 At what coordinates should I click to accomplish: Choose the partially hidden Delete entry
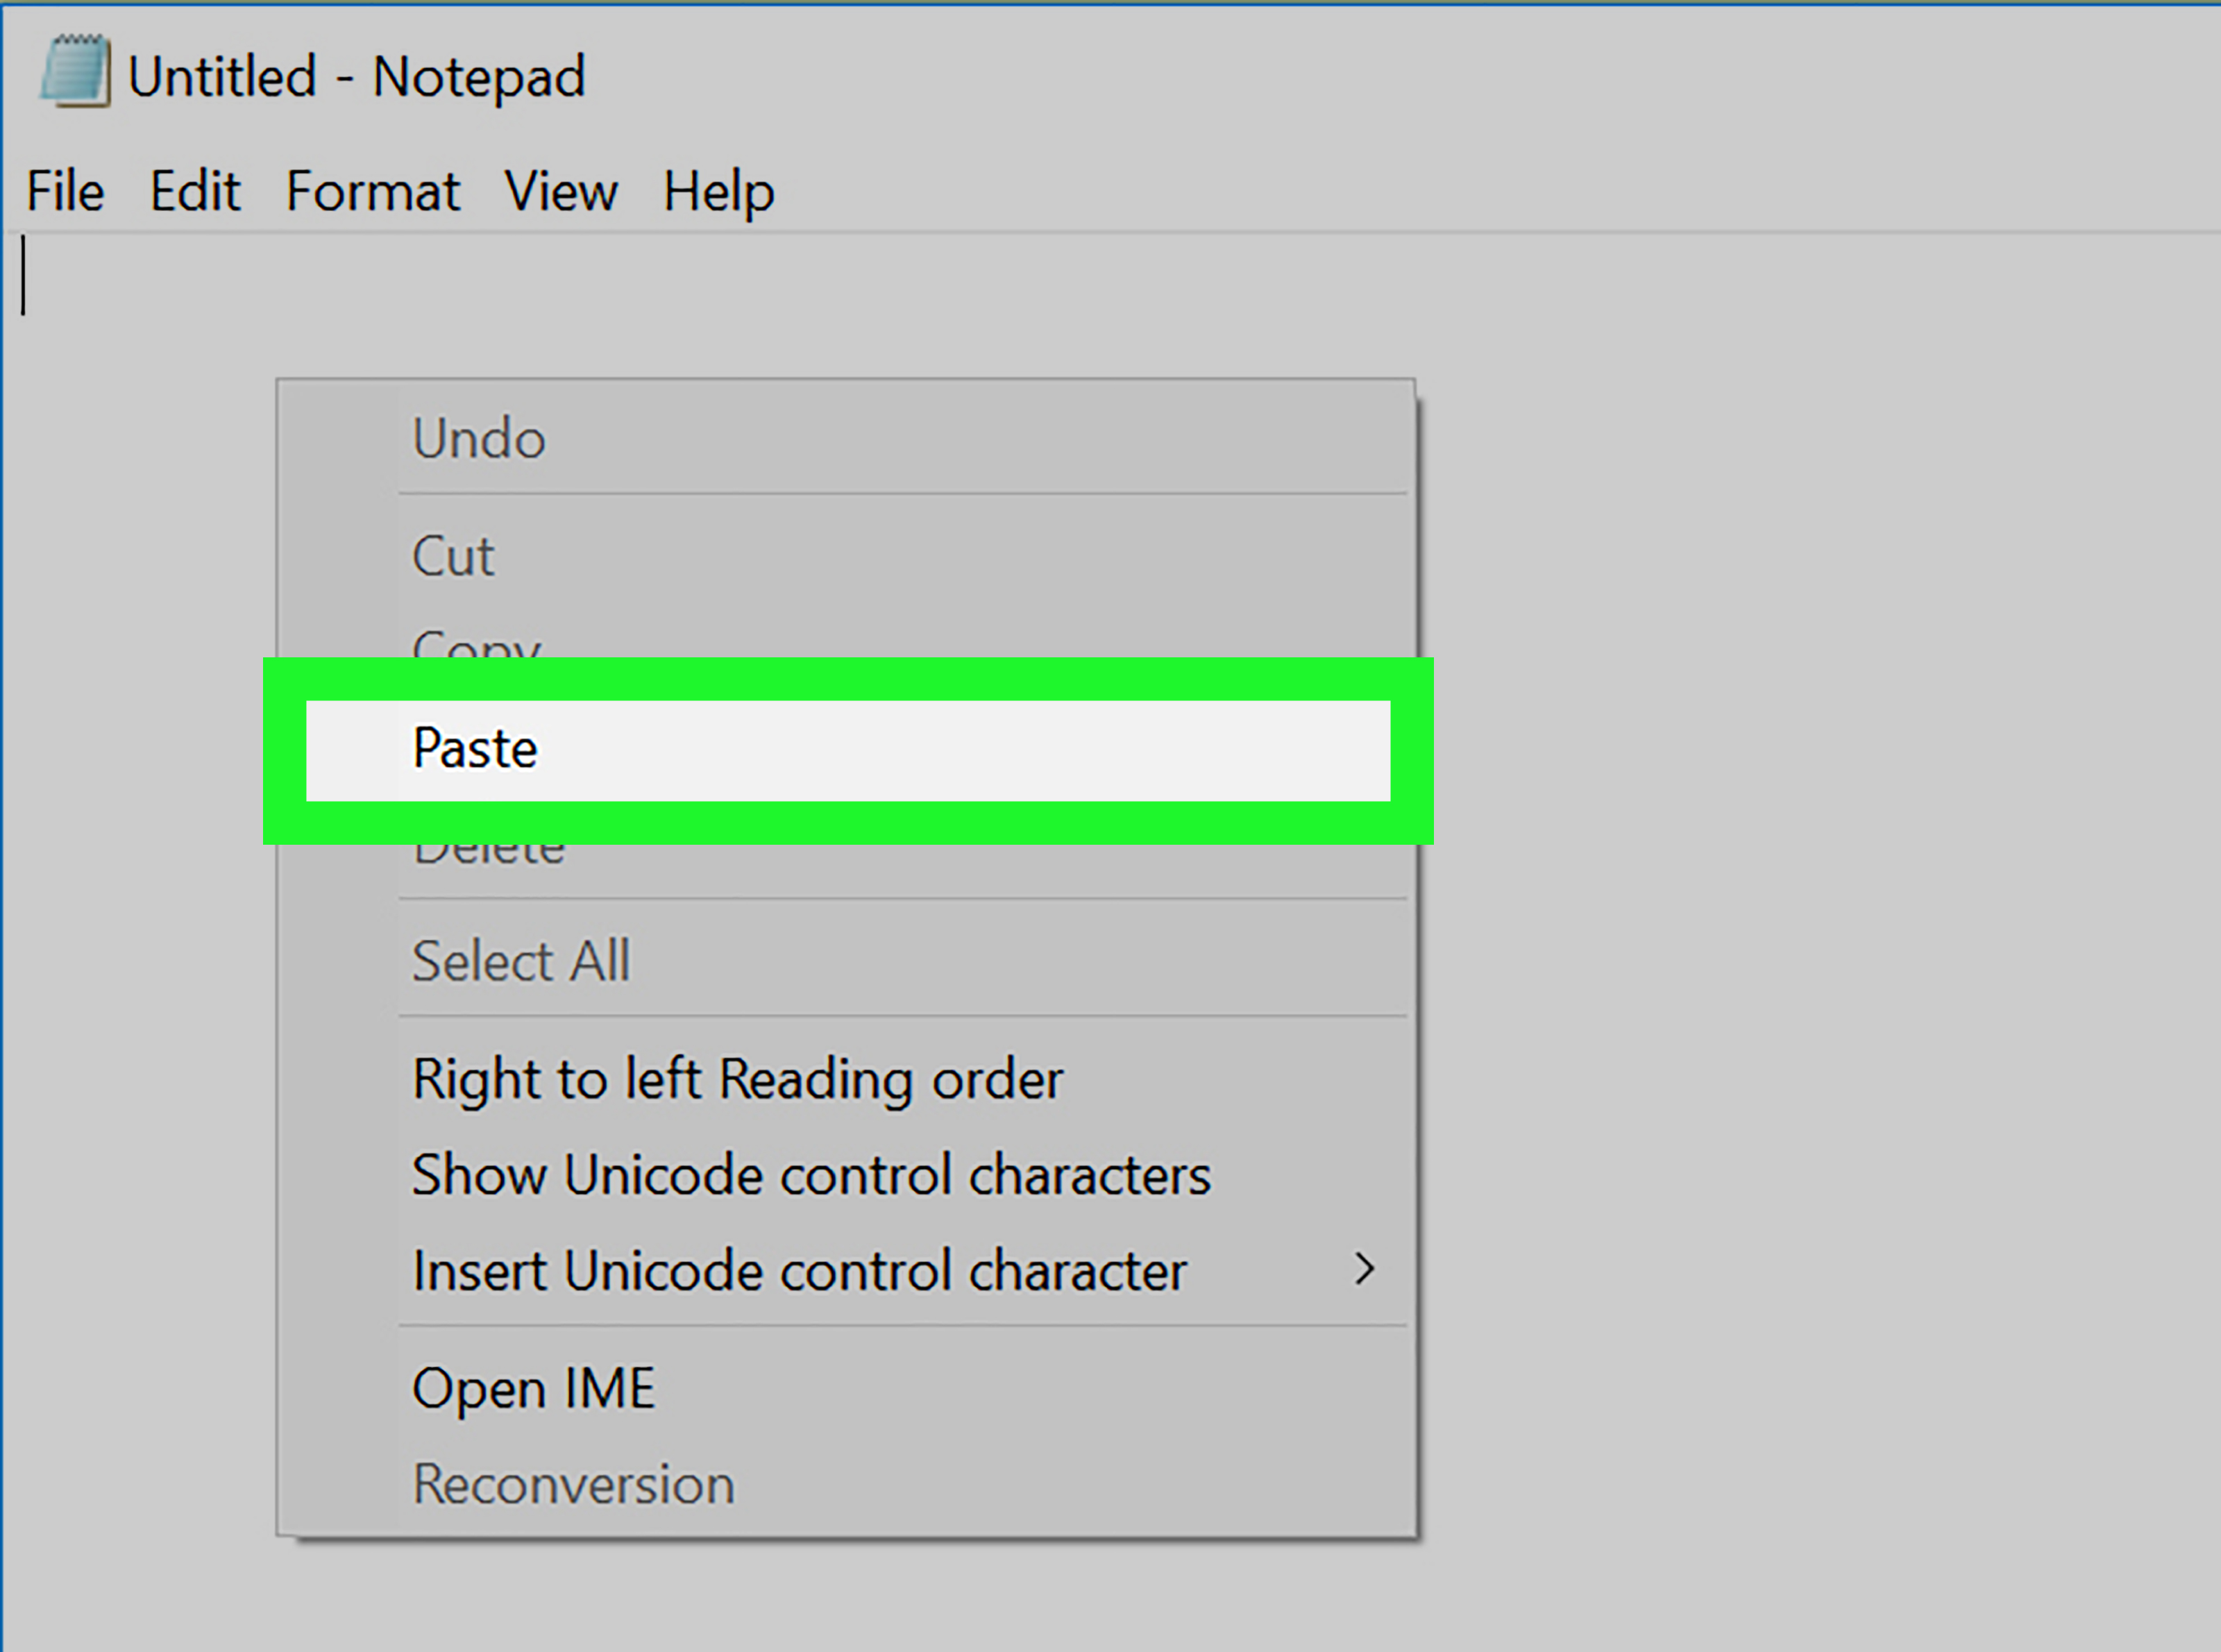click(x=489, y=853)
